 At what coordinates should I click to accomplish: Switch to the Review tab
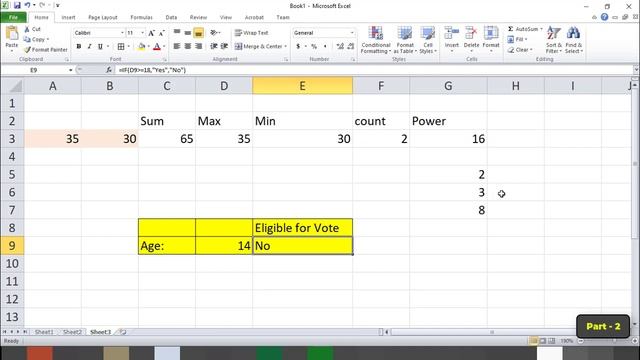pos(198,18)
